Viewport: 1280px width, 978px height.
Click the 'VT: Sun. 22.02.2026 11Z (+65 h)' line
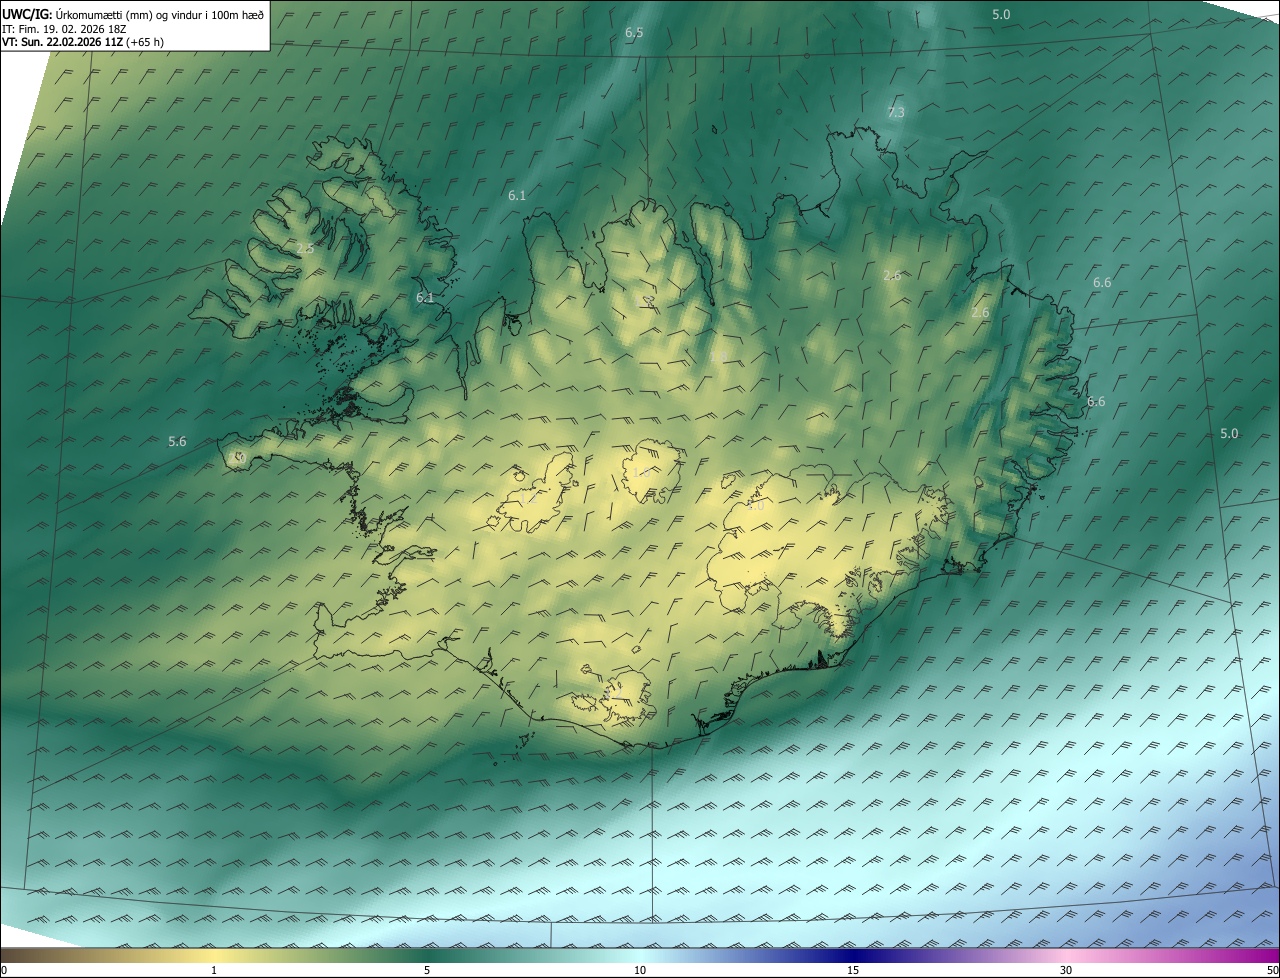(83, 42)
